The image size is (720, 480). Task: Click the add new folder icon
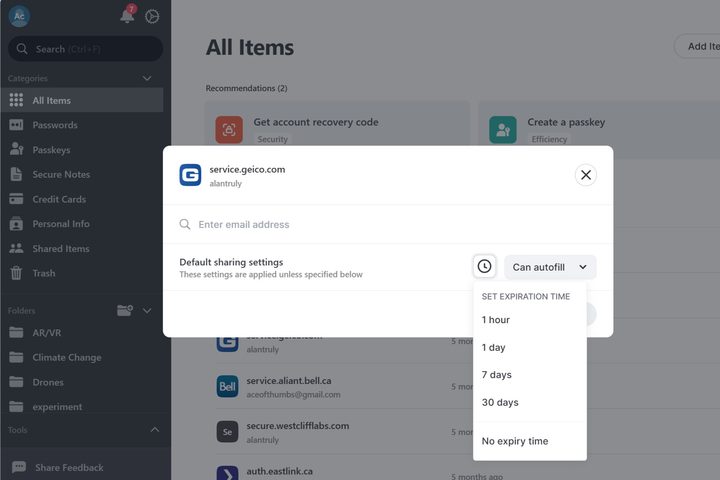click(125, 311)
